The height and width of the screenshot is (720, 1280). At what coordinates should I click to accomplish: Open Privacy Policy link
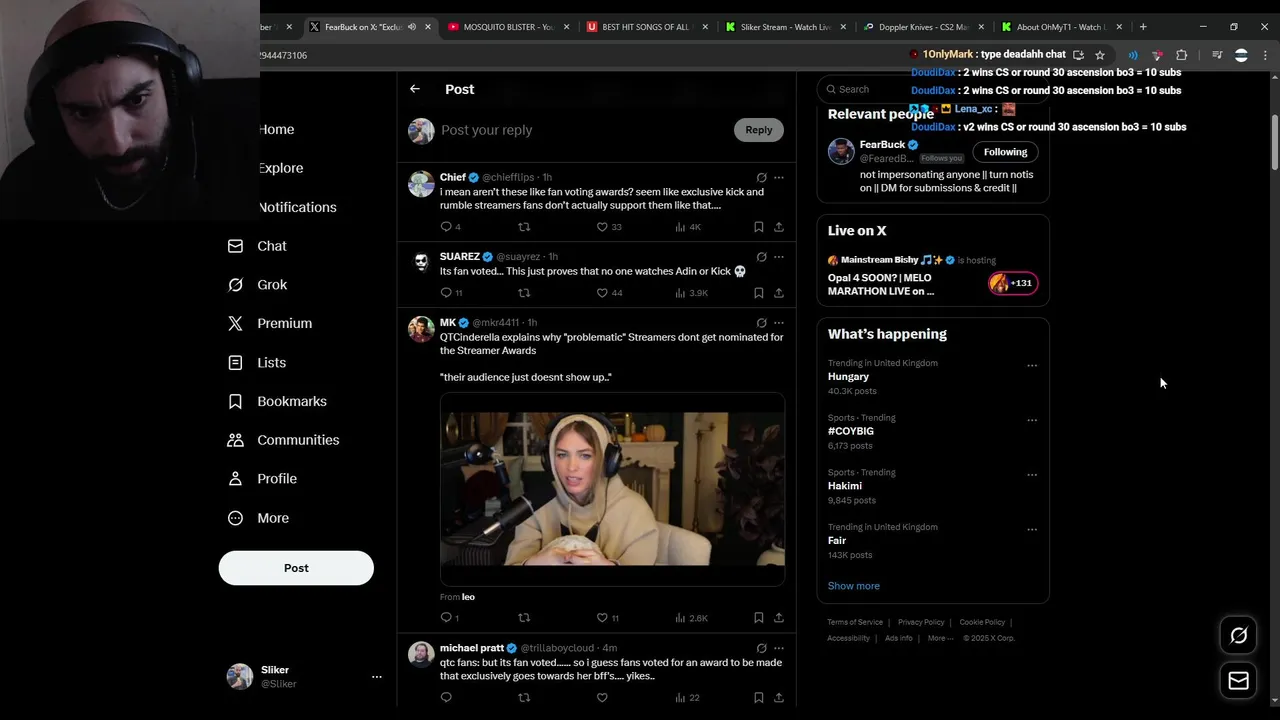pos(921,622)
